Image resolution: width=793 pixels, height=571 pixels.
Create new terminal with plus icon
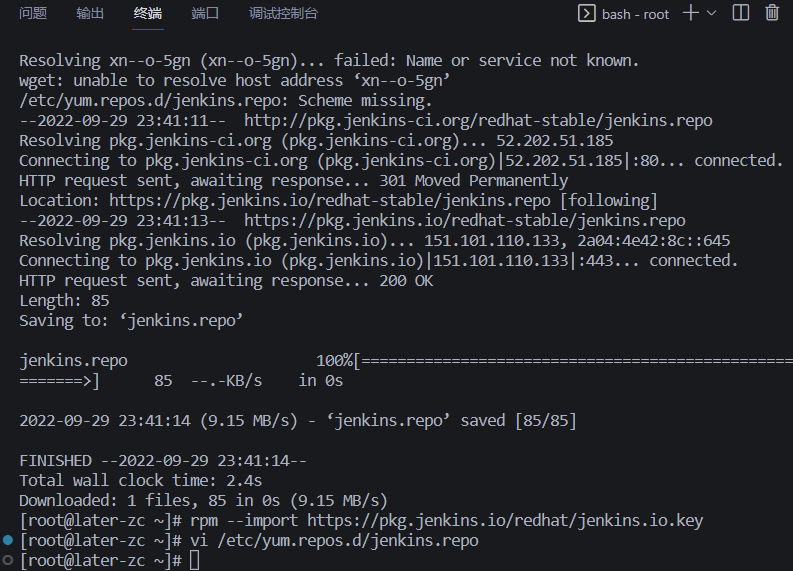pos(690,13)
